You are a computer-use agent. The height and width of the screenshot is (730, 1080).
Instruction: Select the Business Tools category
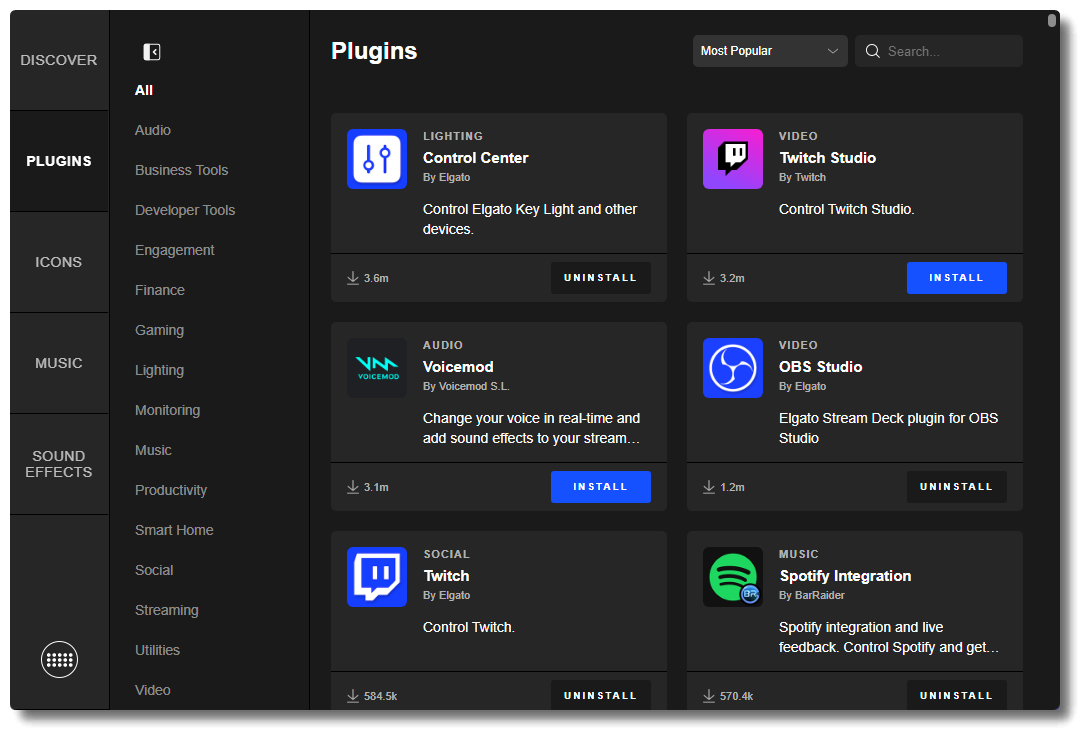tap(182, 170)
